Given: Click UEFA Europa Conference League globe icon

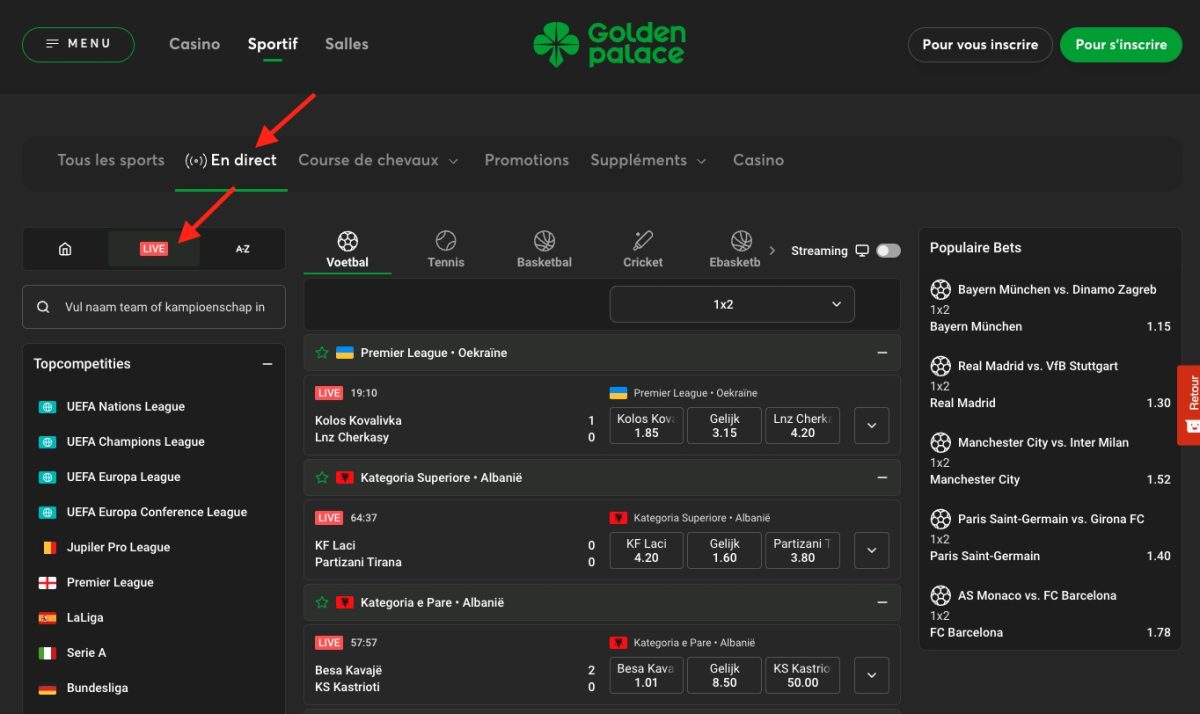Looking at the screenshot, I should (x=47, y=512).
